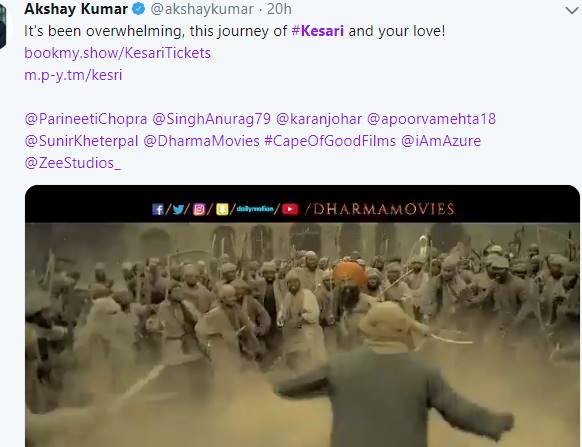Screen dimensions: 582x447
Task: Open the 20h tweet timestamp
Action: coord(279,9)
